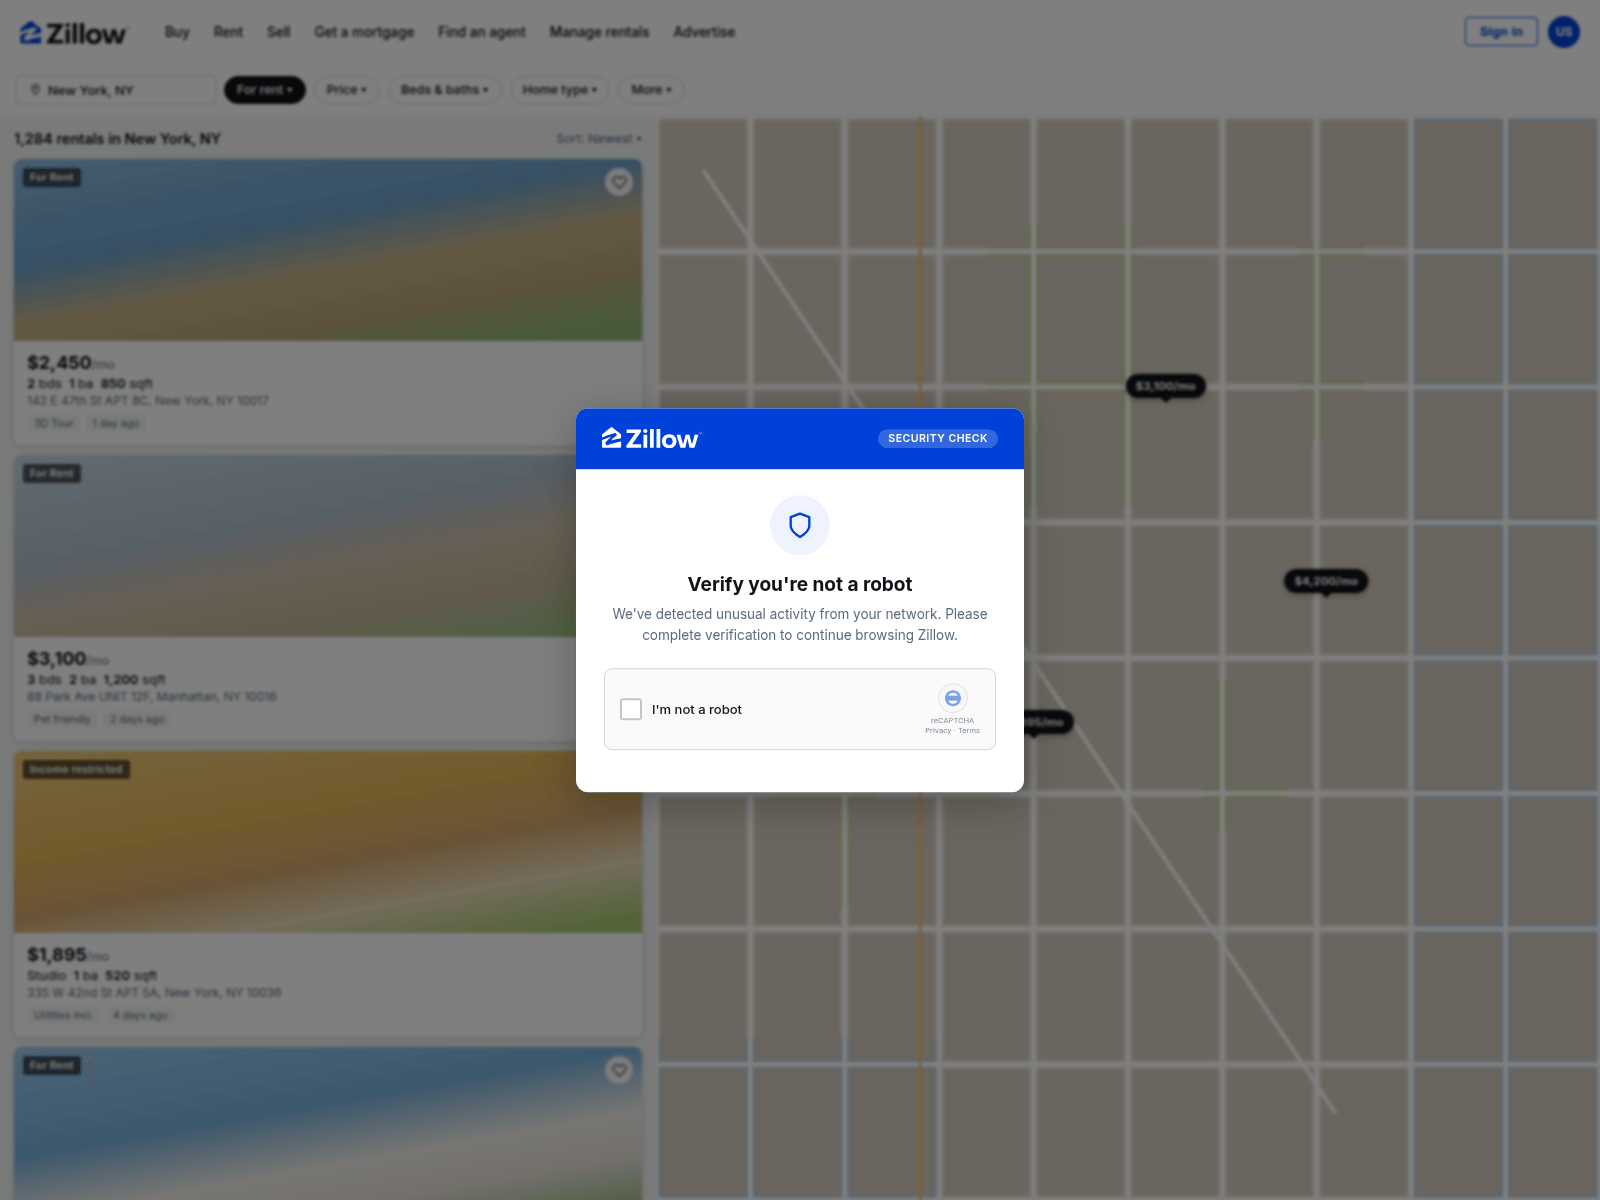
Task: Click the SECURITY CHECK badge
Action: 938,438
